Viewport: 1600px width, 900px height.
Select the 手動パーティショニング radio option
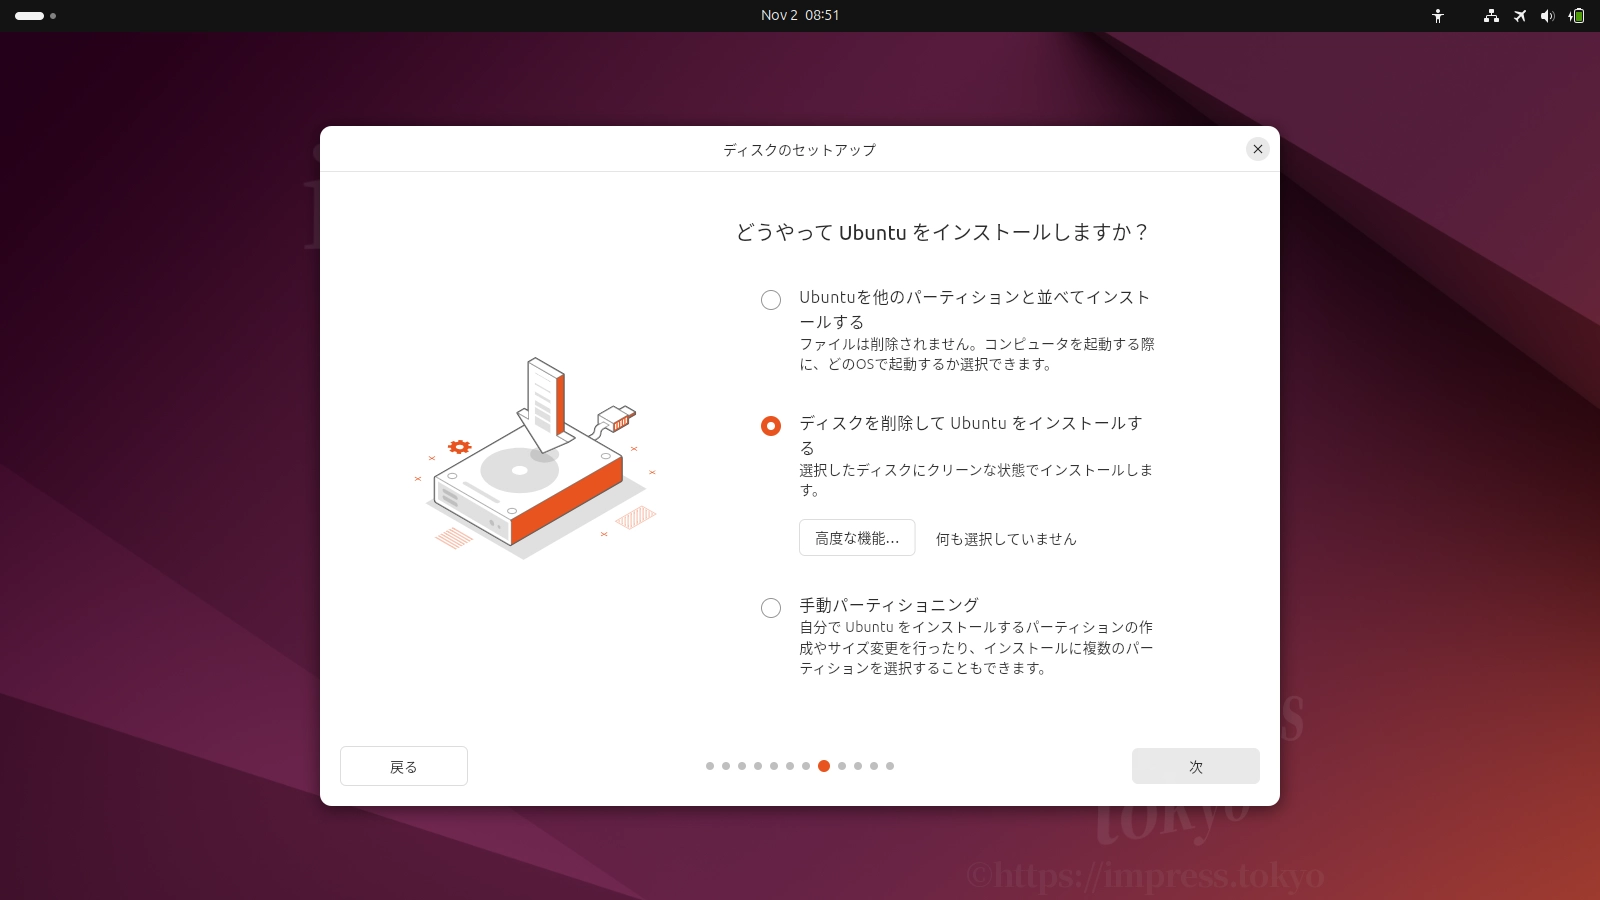point(771,608)
